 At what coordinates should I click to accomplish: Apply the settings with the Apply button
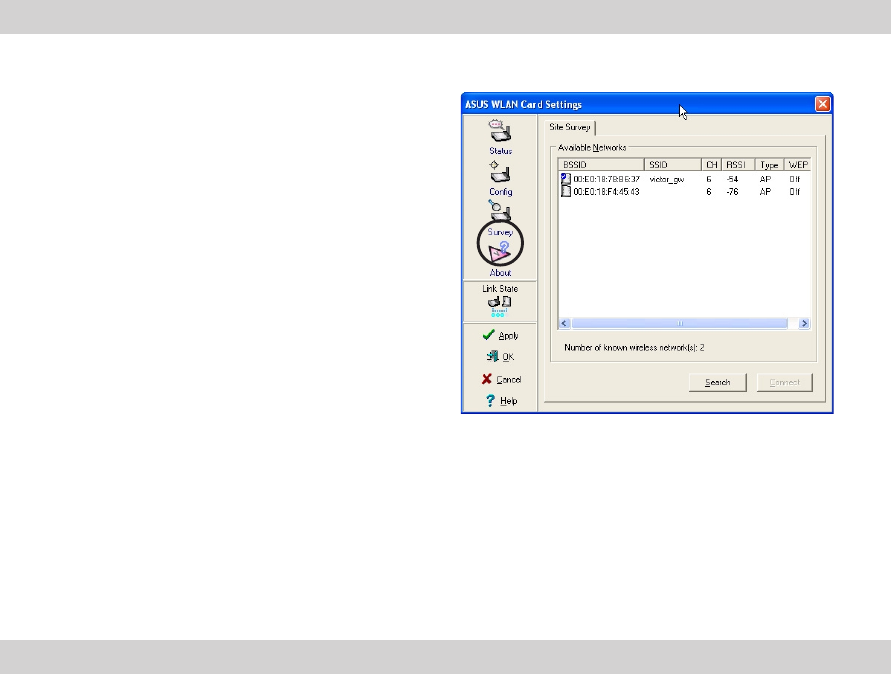[x=500, y=335]
